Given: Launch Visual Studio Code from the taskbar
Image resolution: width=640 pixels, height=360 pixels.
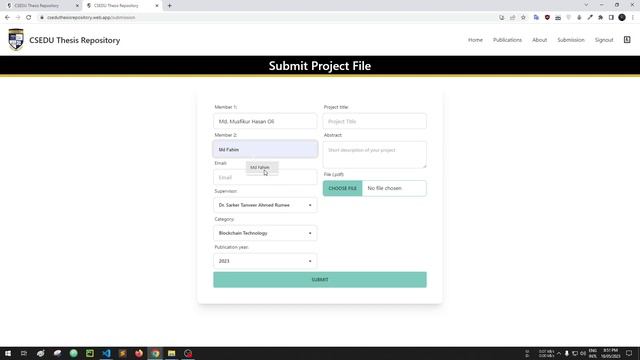Looking at the screenshot, I should pos(106,353).
